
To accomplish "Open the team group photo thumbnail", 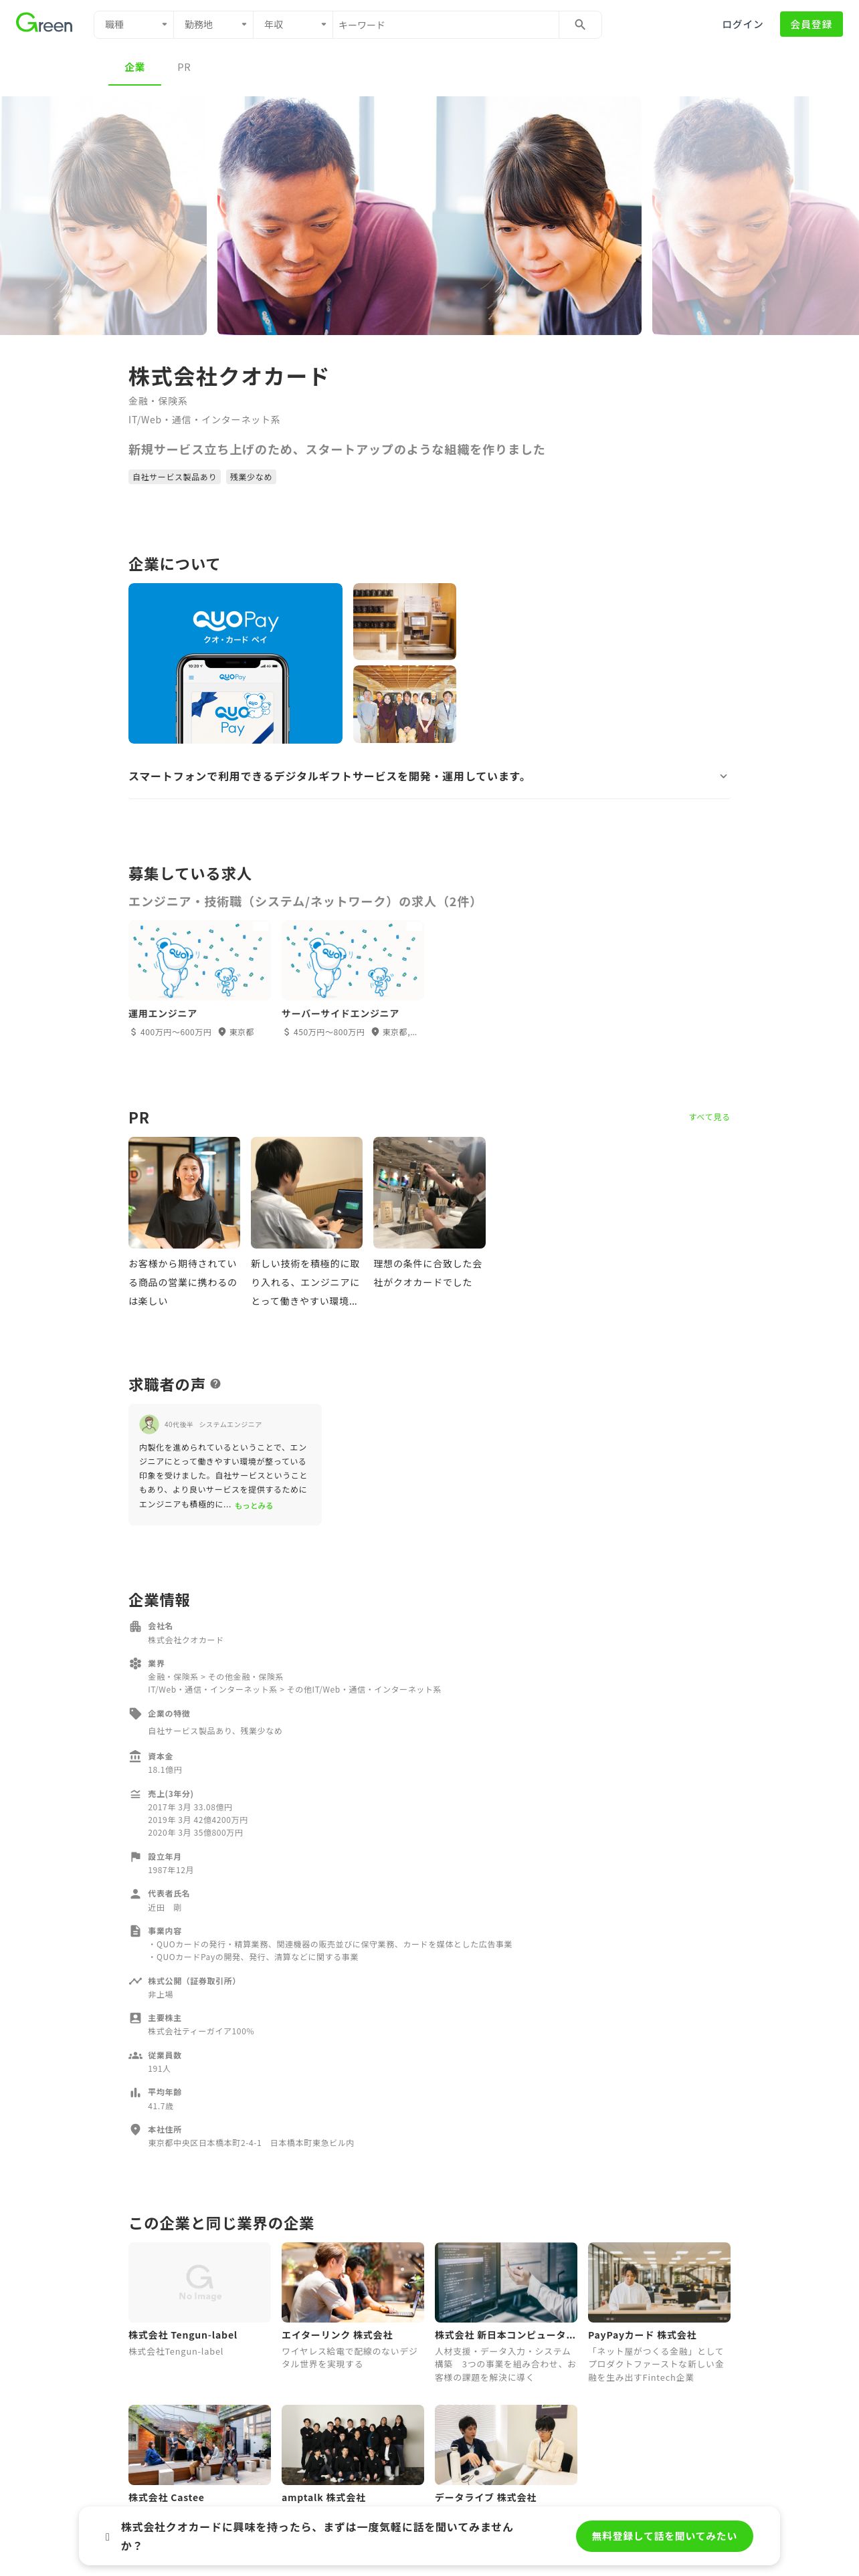I will 404,704.
